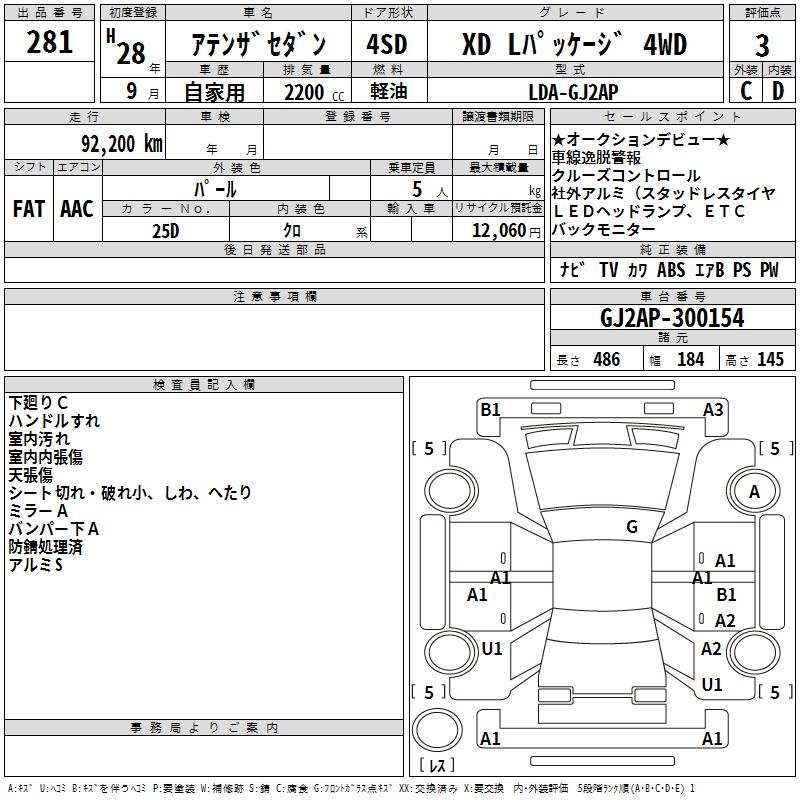This screenshot has width=800, height=800.
Task: Select the first registration year 'H28'
Action: 127,47
